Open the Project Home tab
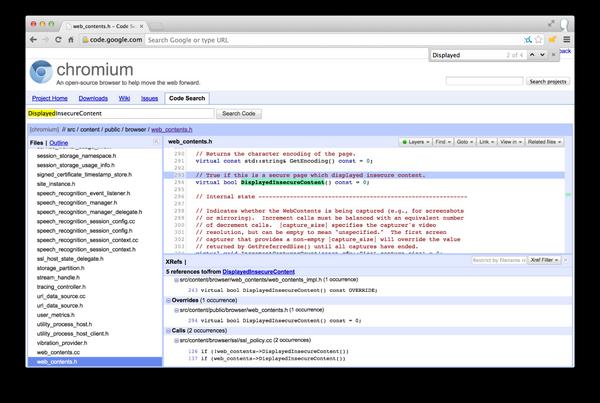The height and width of the screenshot is (403, 600). point(50,98)
